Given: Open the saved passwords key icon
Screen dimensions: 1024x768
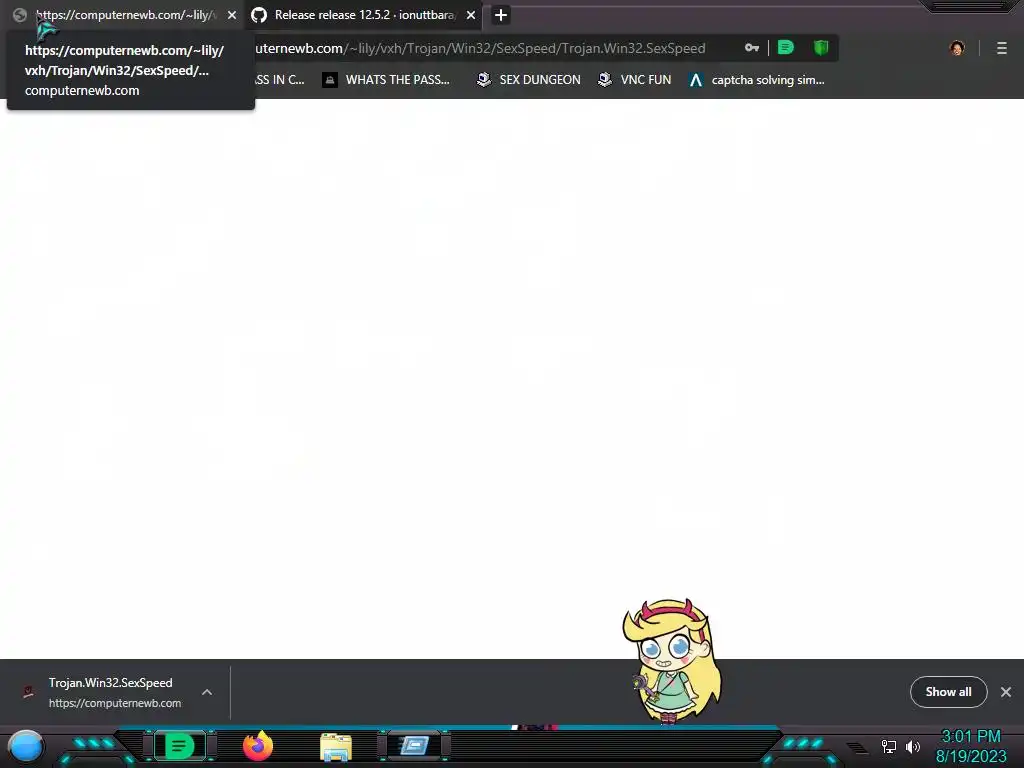Looking at the screenshot, I should pos(752,48).
